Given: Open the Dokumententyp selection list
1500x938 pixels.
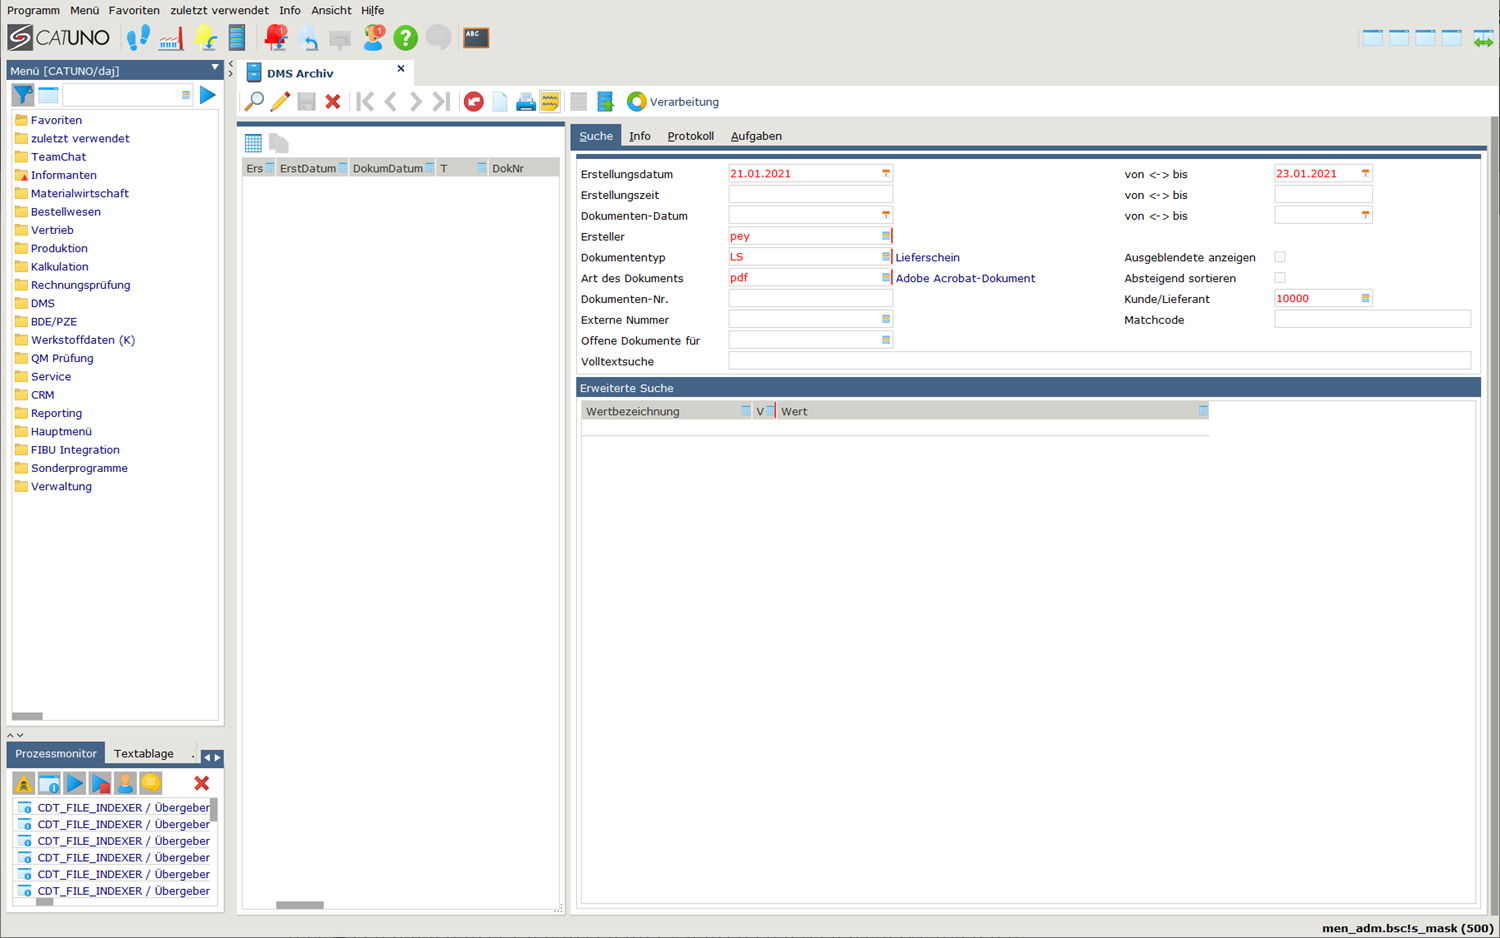Looking at the screenshot, I should click(x=885, y=257).
